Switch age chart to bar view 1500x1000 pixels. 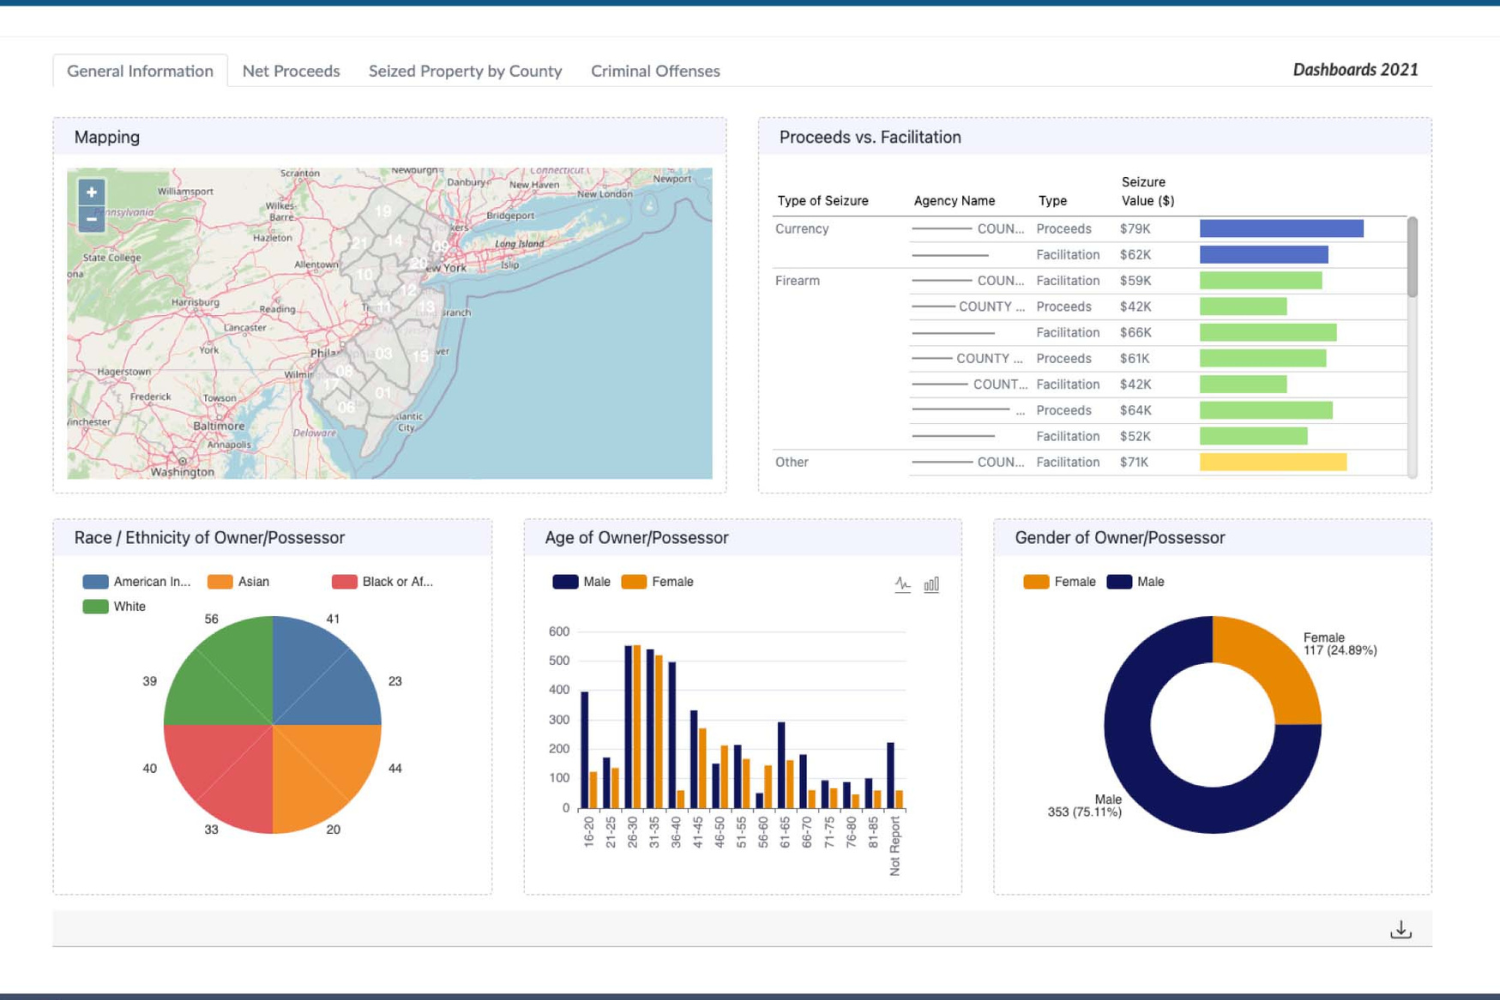pyautogui.click(x=931, y=584)
